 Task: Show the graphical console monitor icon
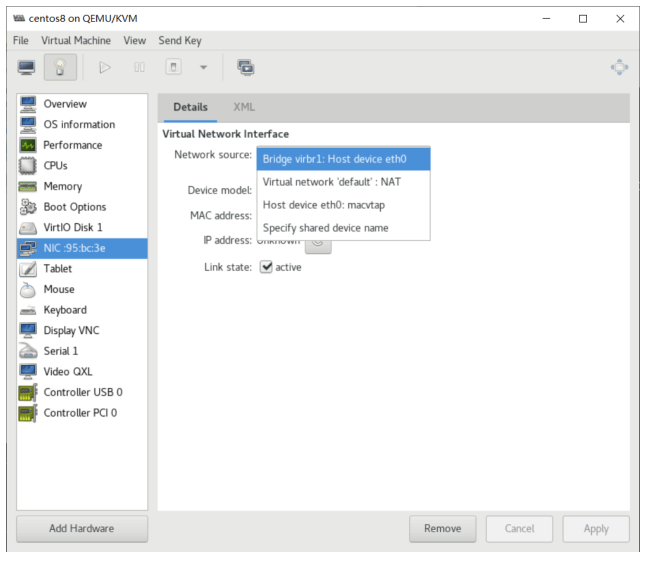point(26,67)
